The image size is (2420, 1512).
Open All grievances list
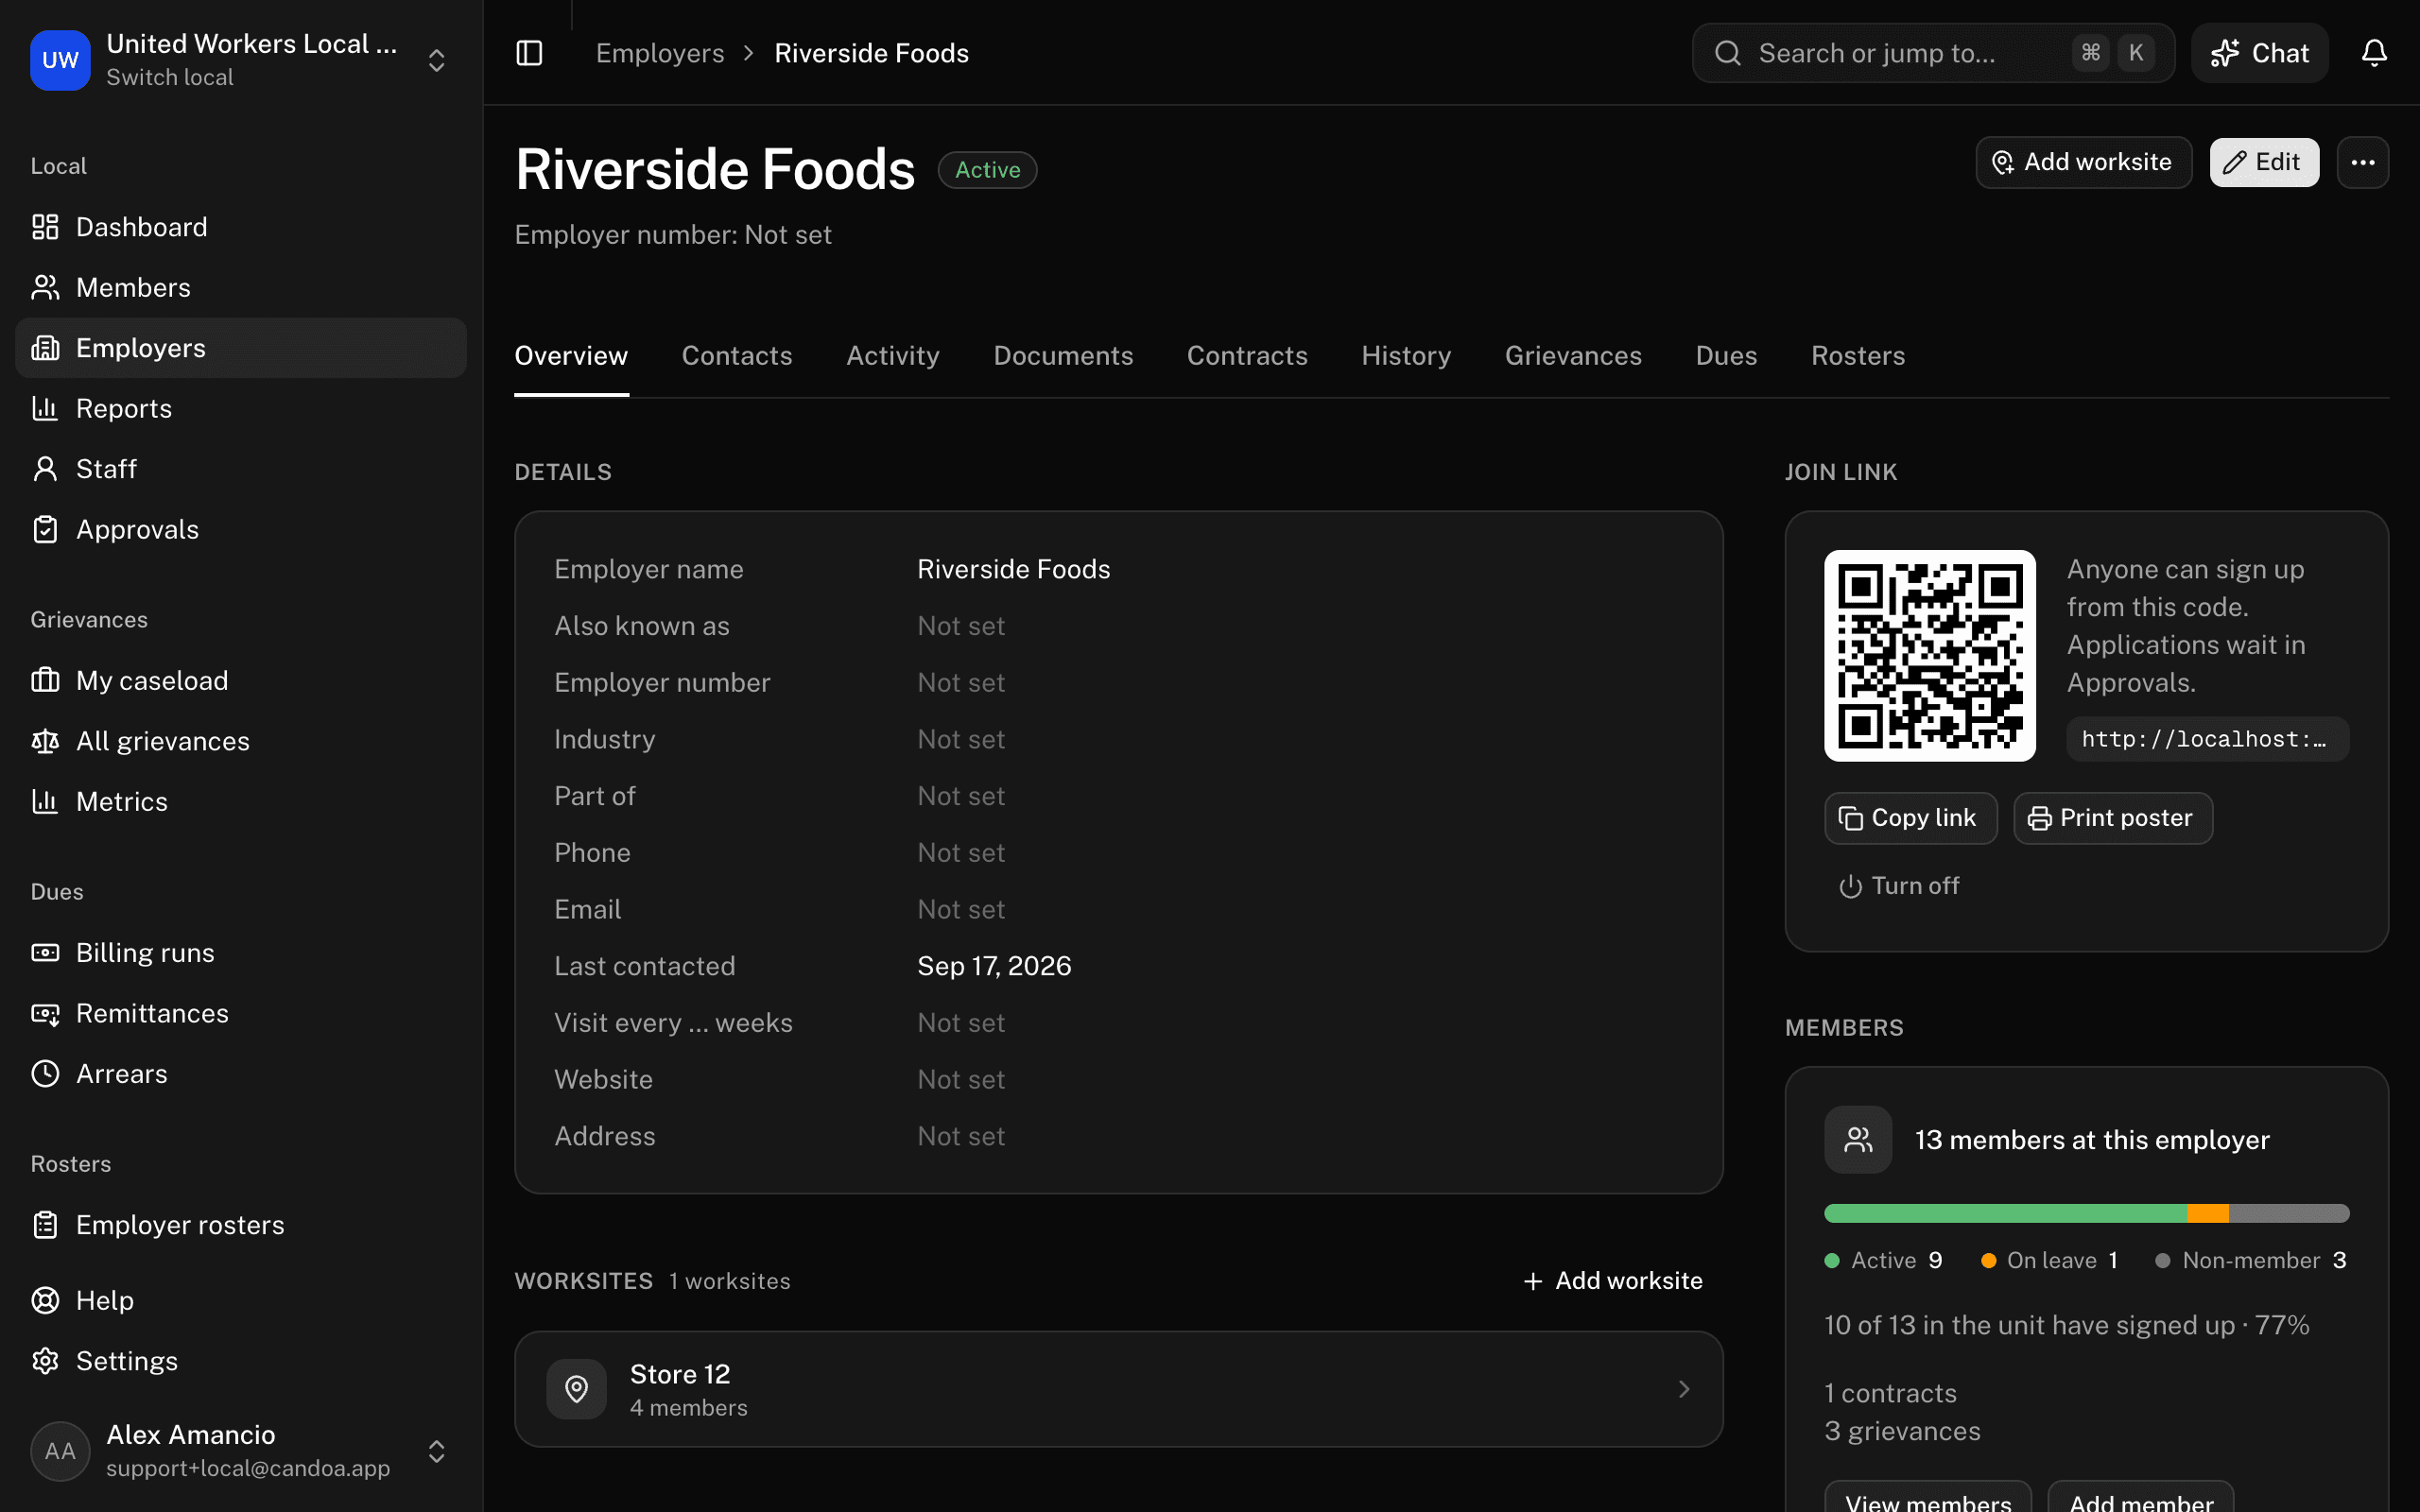(240, 741)
